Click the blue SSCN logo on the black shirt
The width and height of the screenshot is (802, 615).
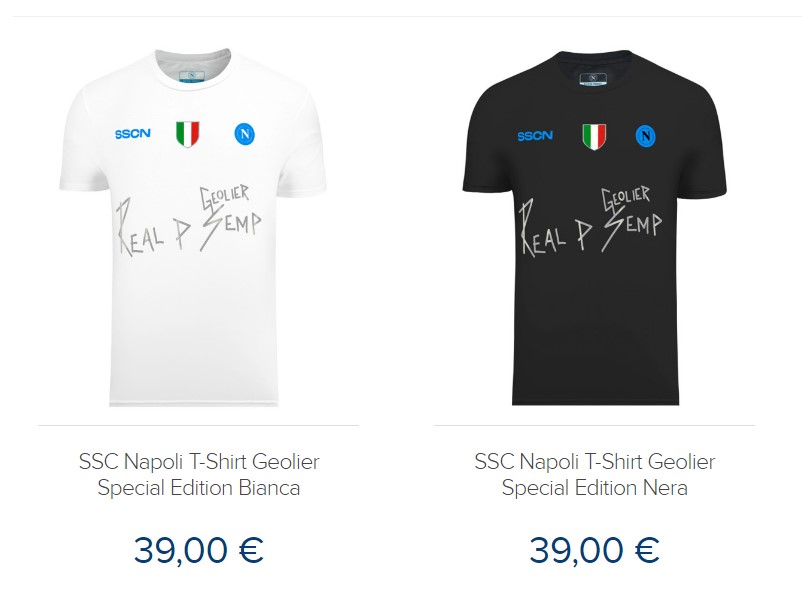[535, 136]
